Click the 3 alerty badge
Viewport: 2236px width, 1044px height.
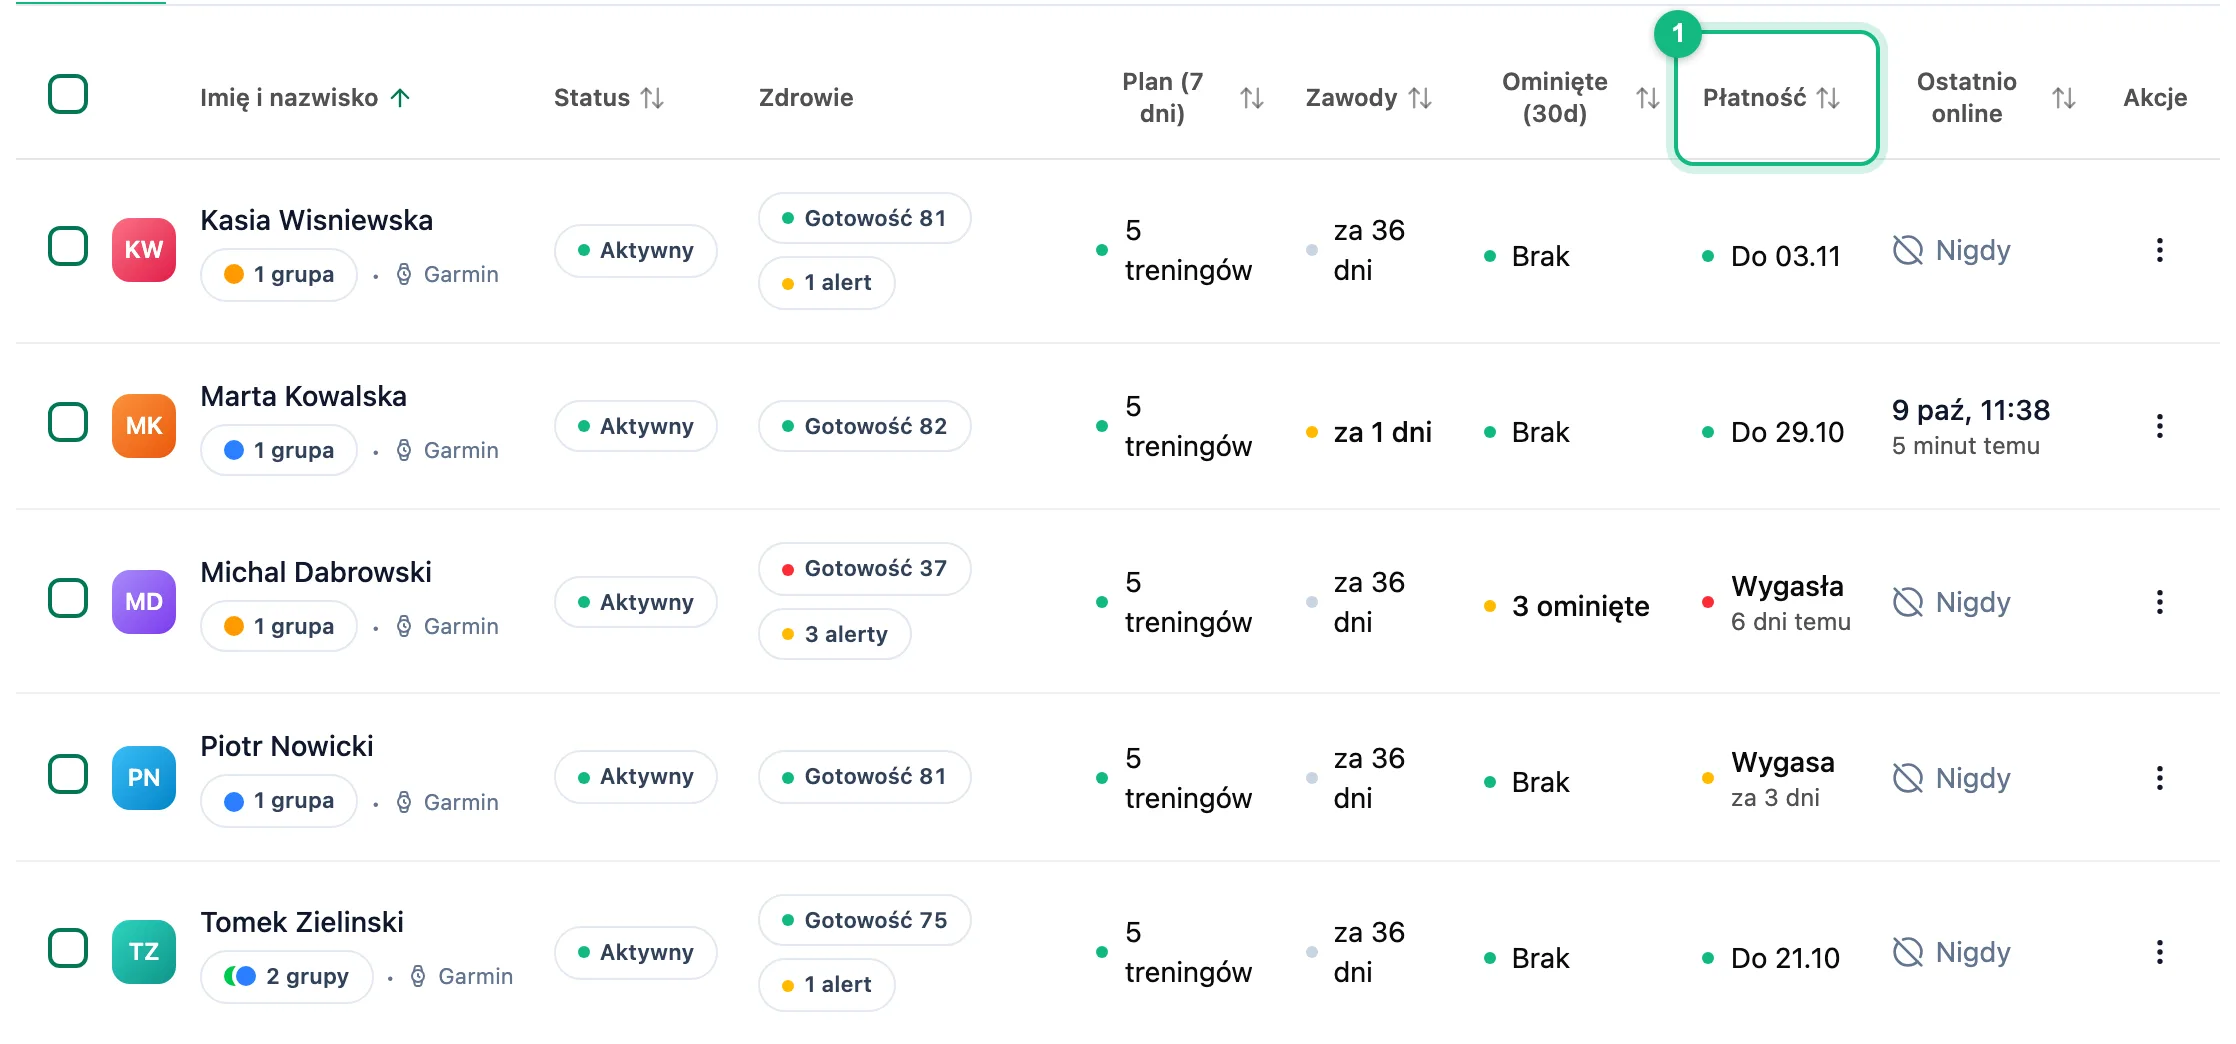pos(835,634)
